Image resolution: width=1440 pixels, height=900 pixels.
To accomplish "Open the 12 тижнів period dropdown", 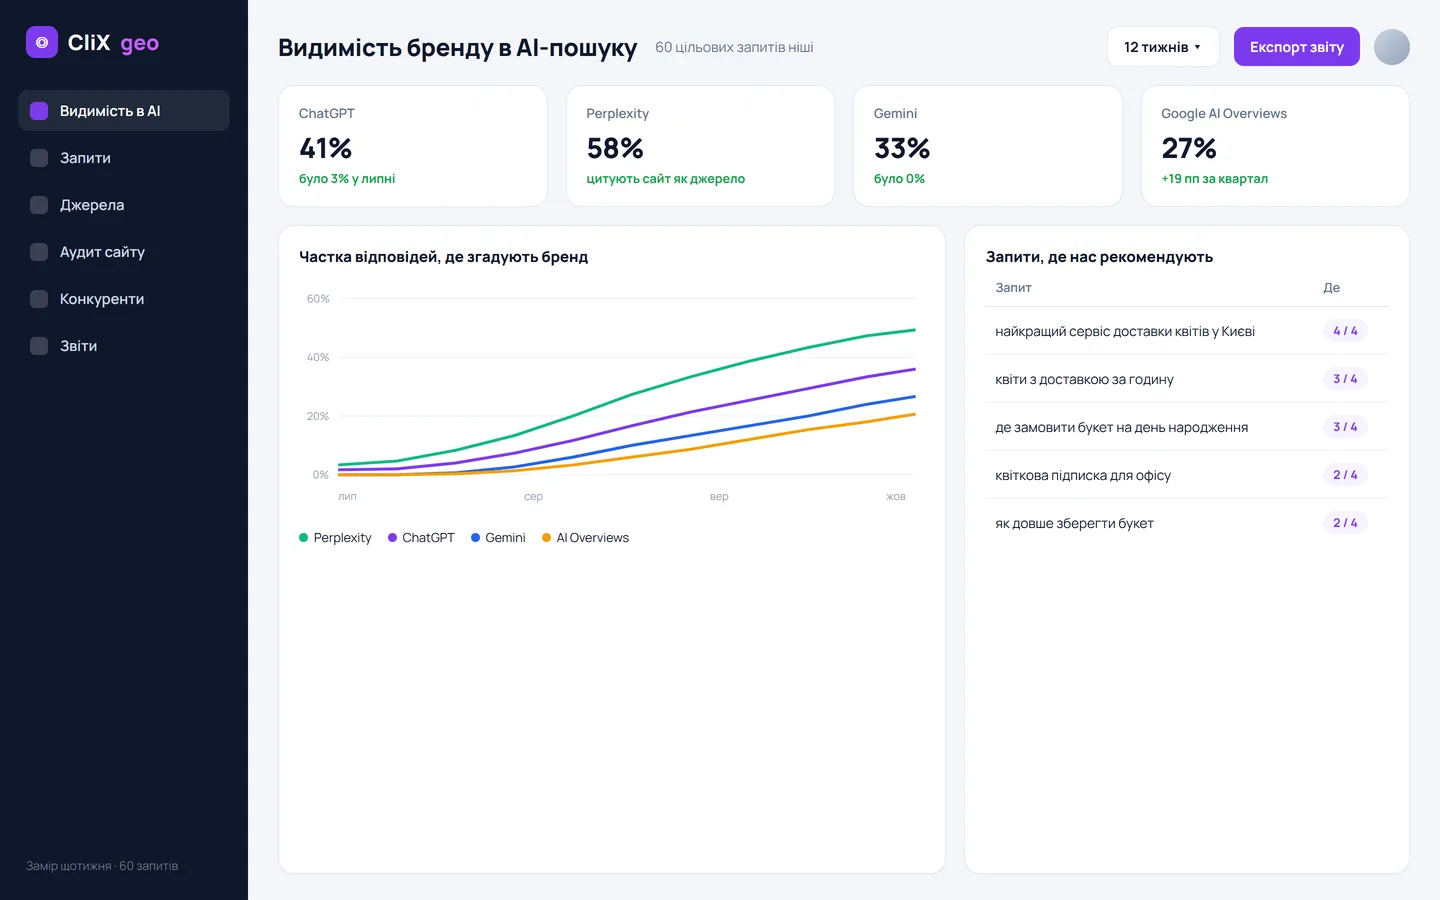I will (x=1163, y=47).
